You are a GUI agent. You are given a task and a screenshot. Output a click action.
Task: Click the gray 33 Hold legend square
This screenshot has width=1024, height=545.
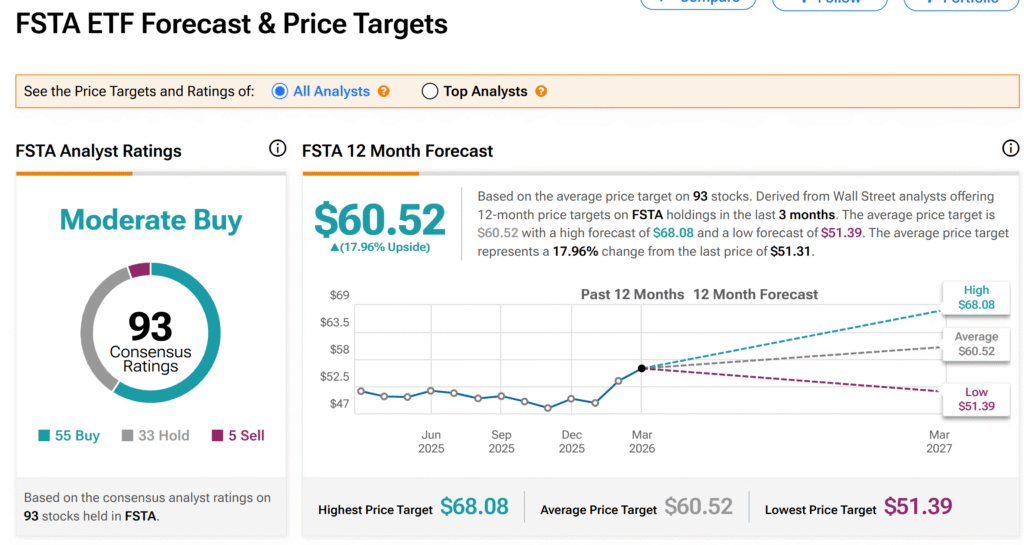pos(128,436)
